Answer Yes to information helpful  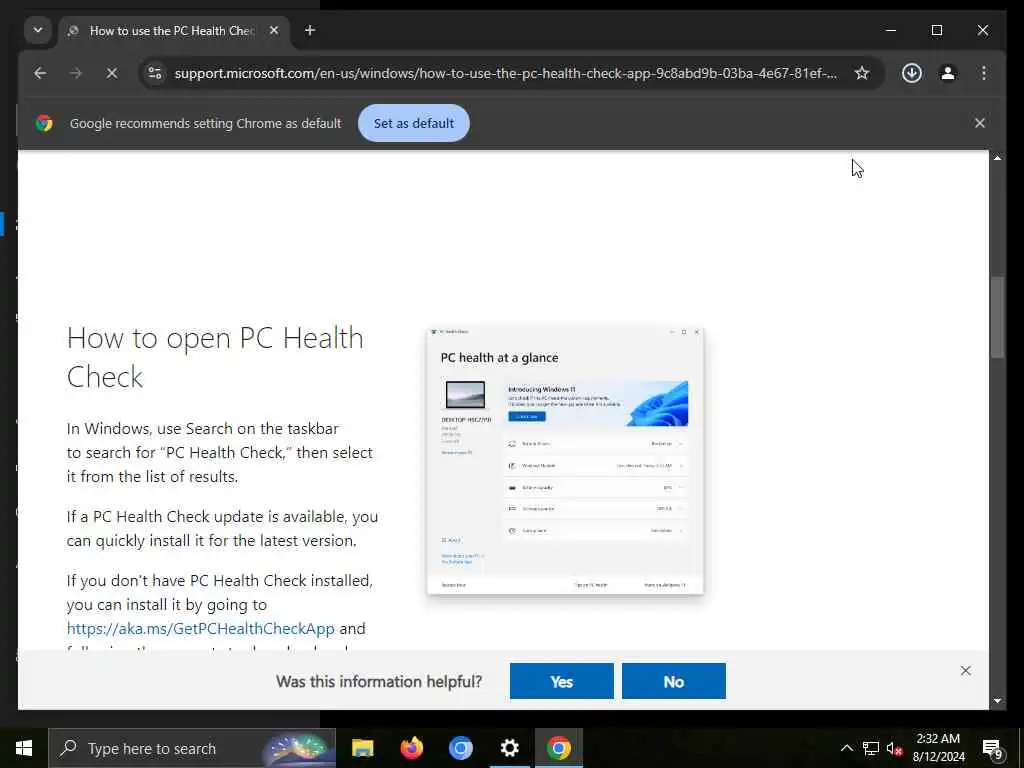[x=562, y=681]
